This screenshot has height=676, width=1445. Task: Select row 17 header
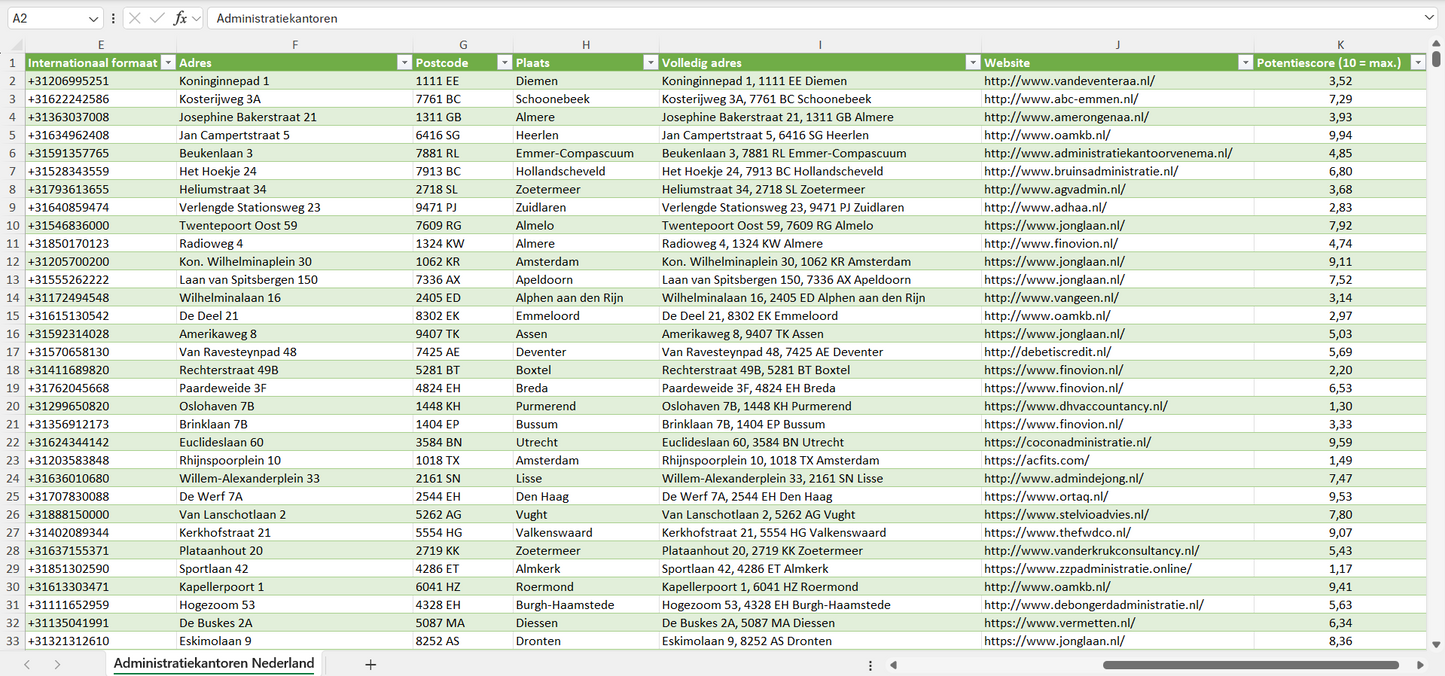tap(12, 352)
